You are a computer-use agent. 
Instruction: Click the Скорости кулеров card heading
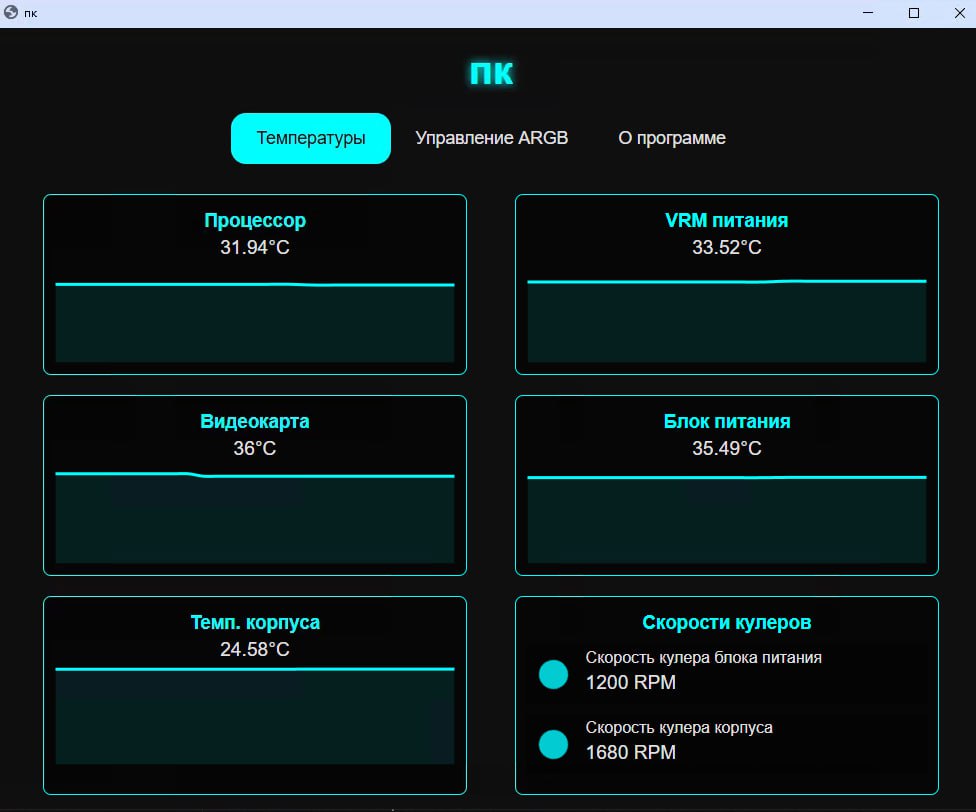point(727,623)
